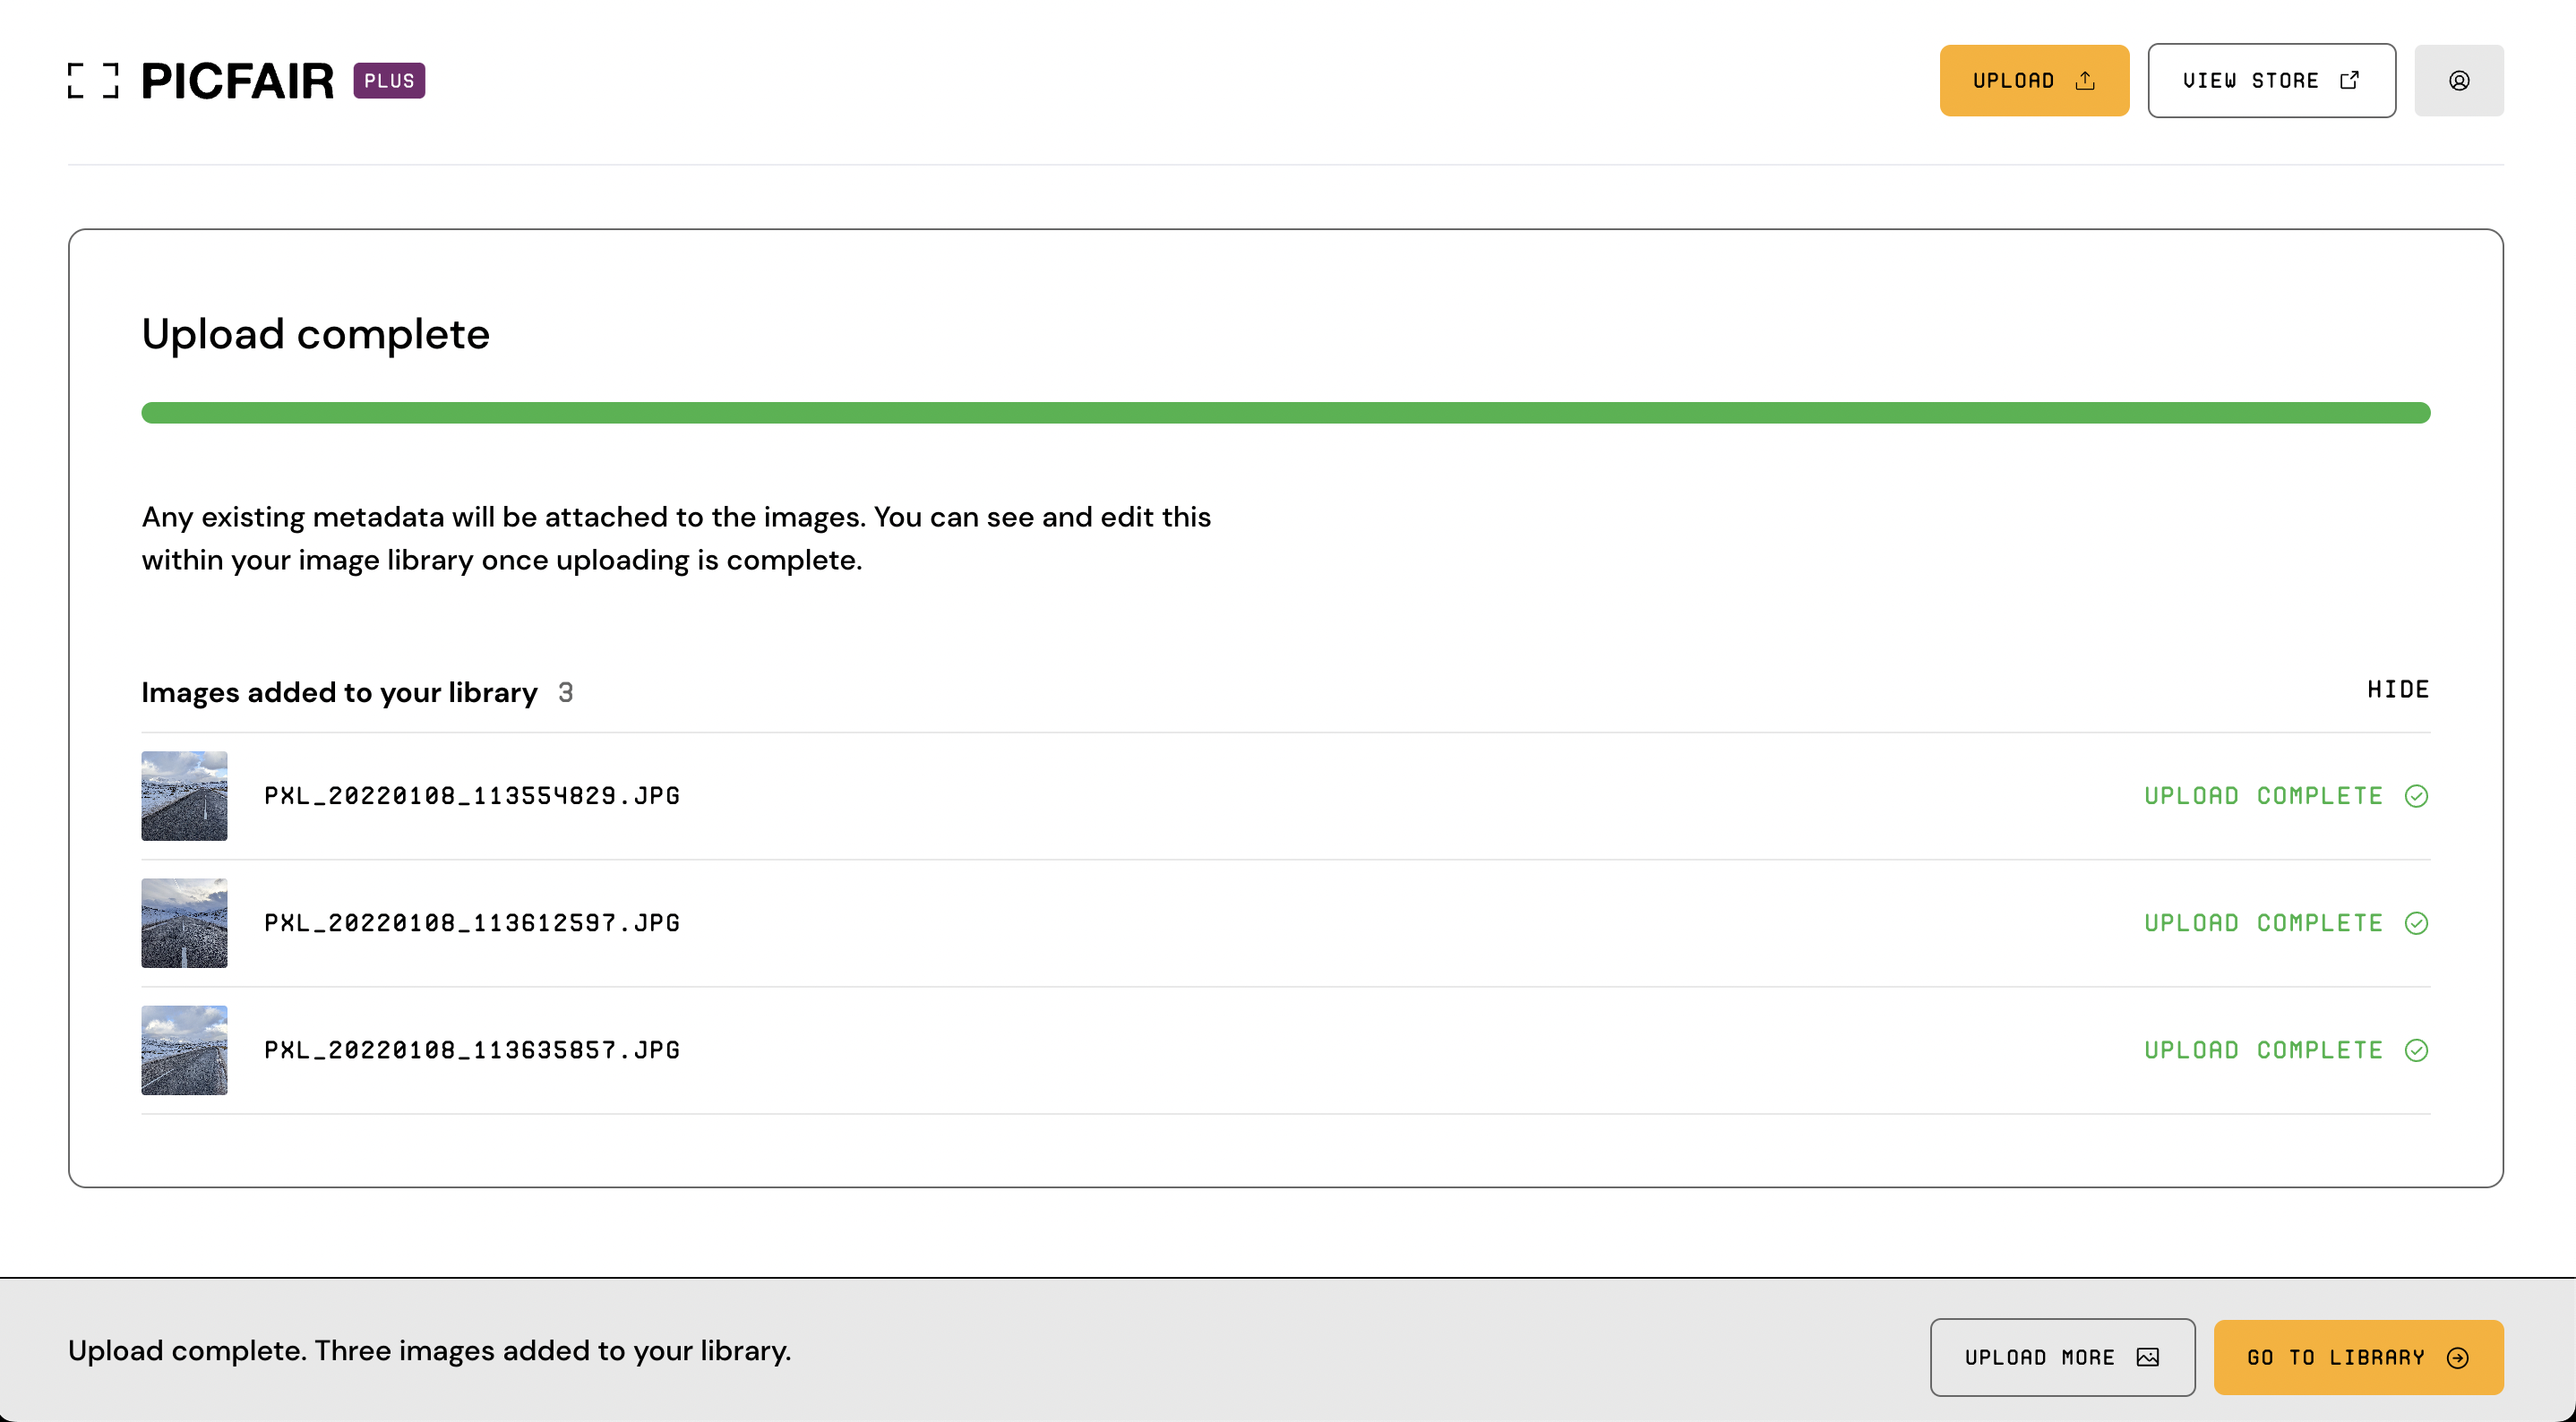
Task: Open the user account menu icon
Action: tap(2459, 81)
